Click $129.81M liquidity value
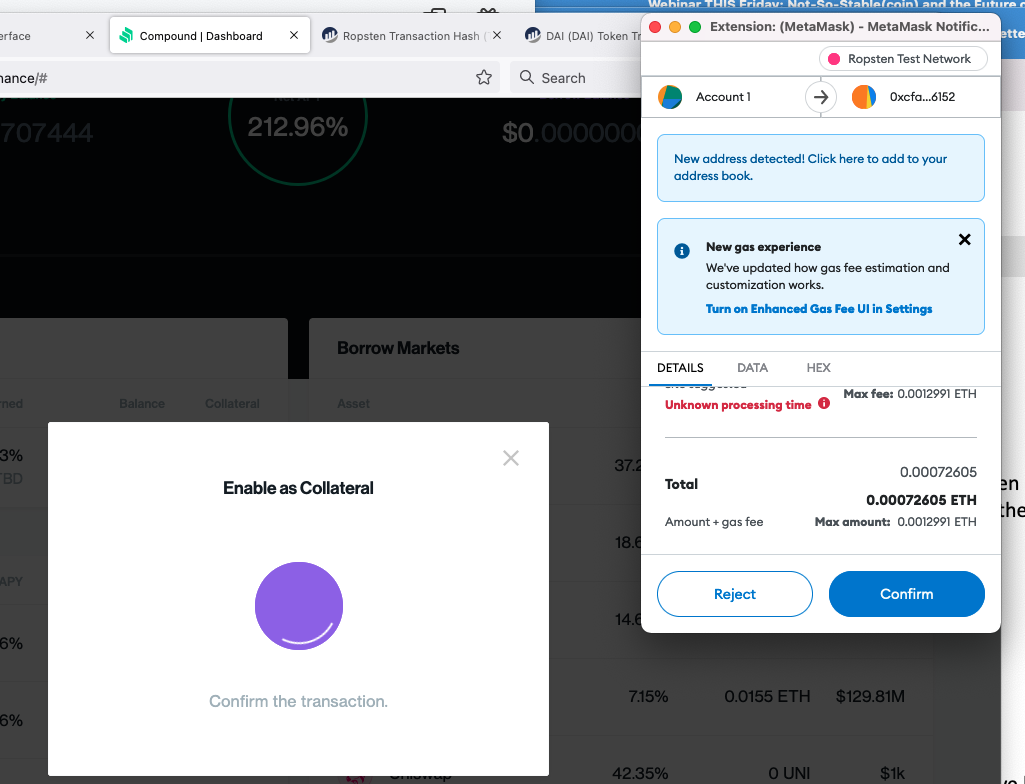 tap(870, 696)
